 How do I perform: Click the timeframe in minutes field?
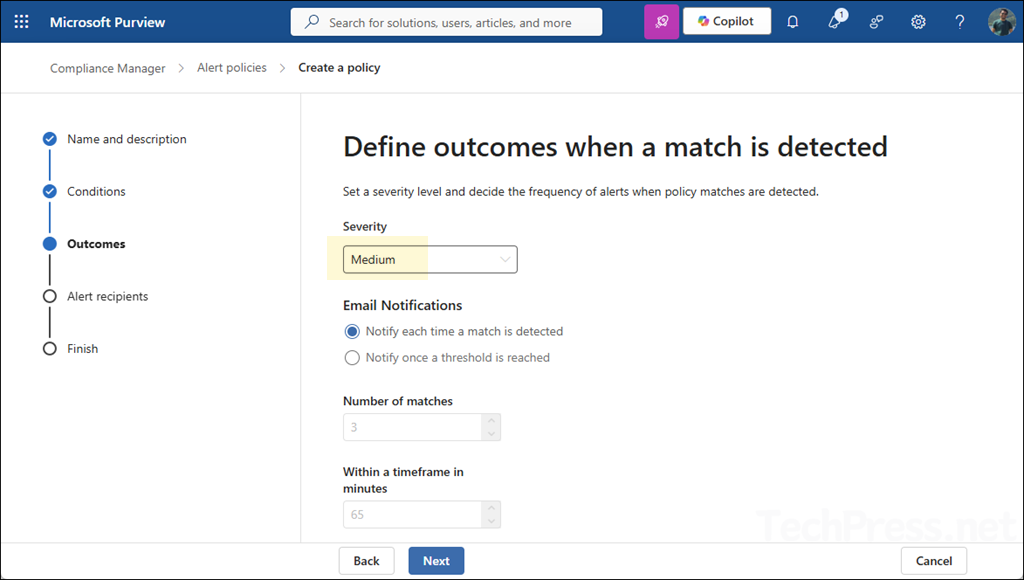413,515
